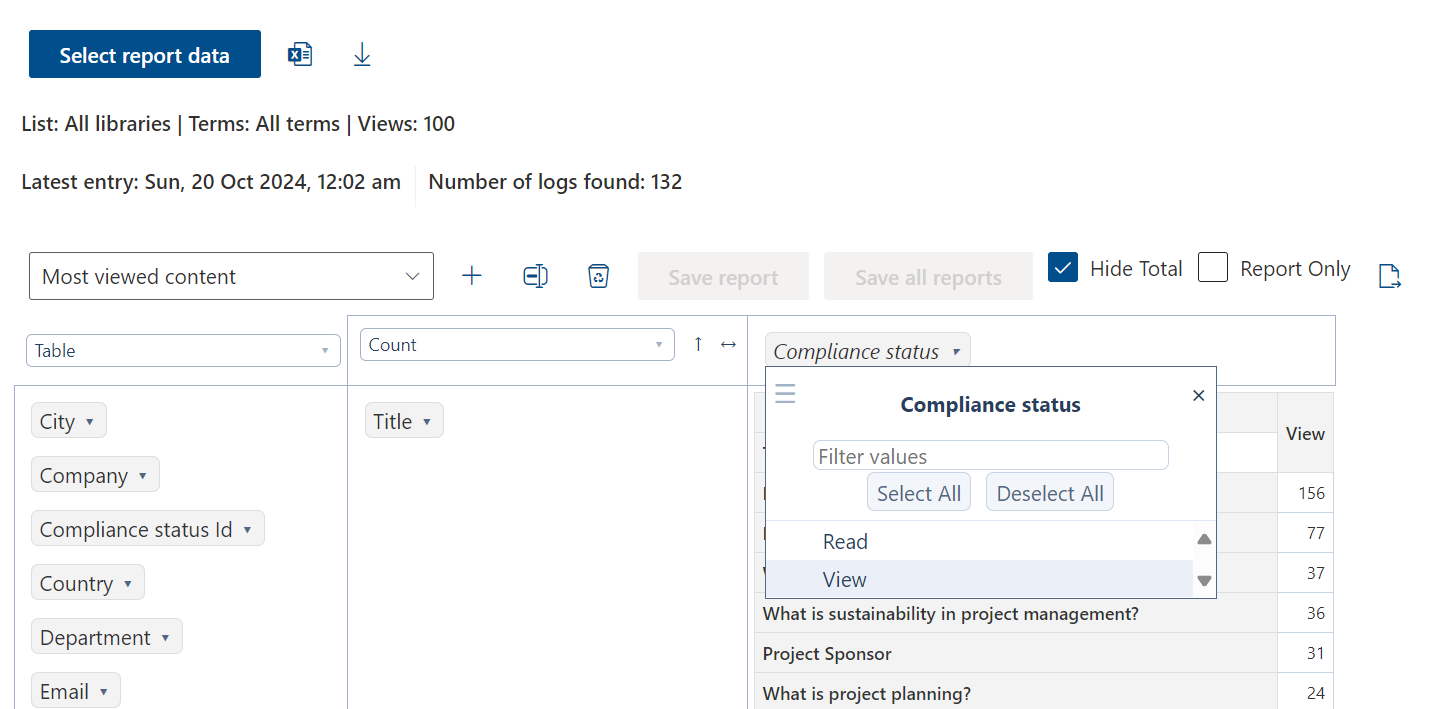The width and height of the screenshot is (1429, 709).
Task: Click the Filter values input field
Action: pos(990,456)
